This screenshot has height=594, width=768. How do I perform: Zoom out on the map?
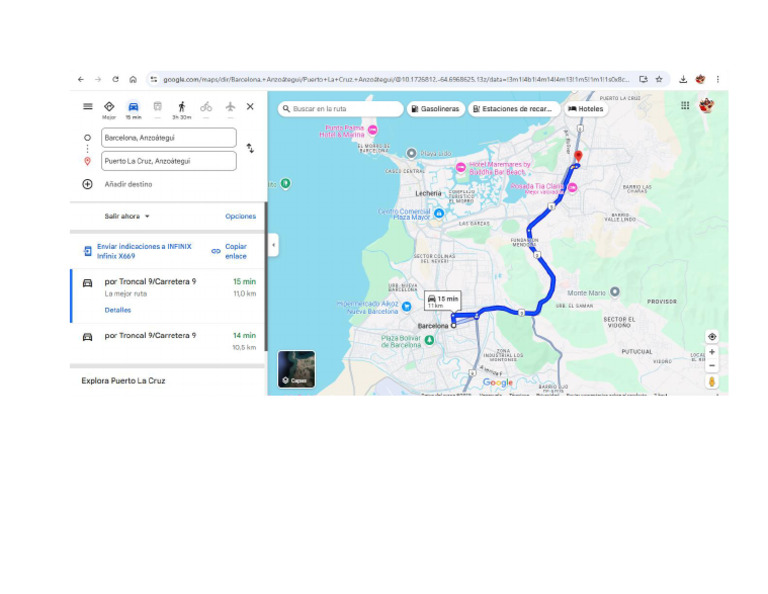coord(712,366)
